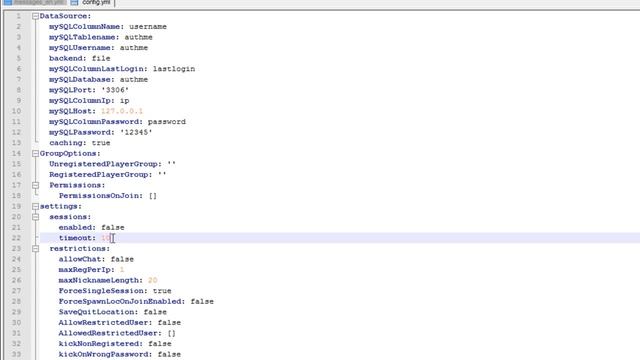
Task: Click the 'settings:' key
Action: (x=61, y=207)
